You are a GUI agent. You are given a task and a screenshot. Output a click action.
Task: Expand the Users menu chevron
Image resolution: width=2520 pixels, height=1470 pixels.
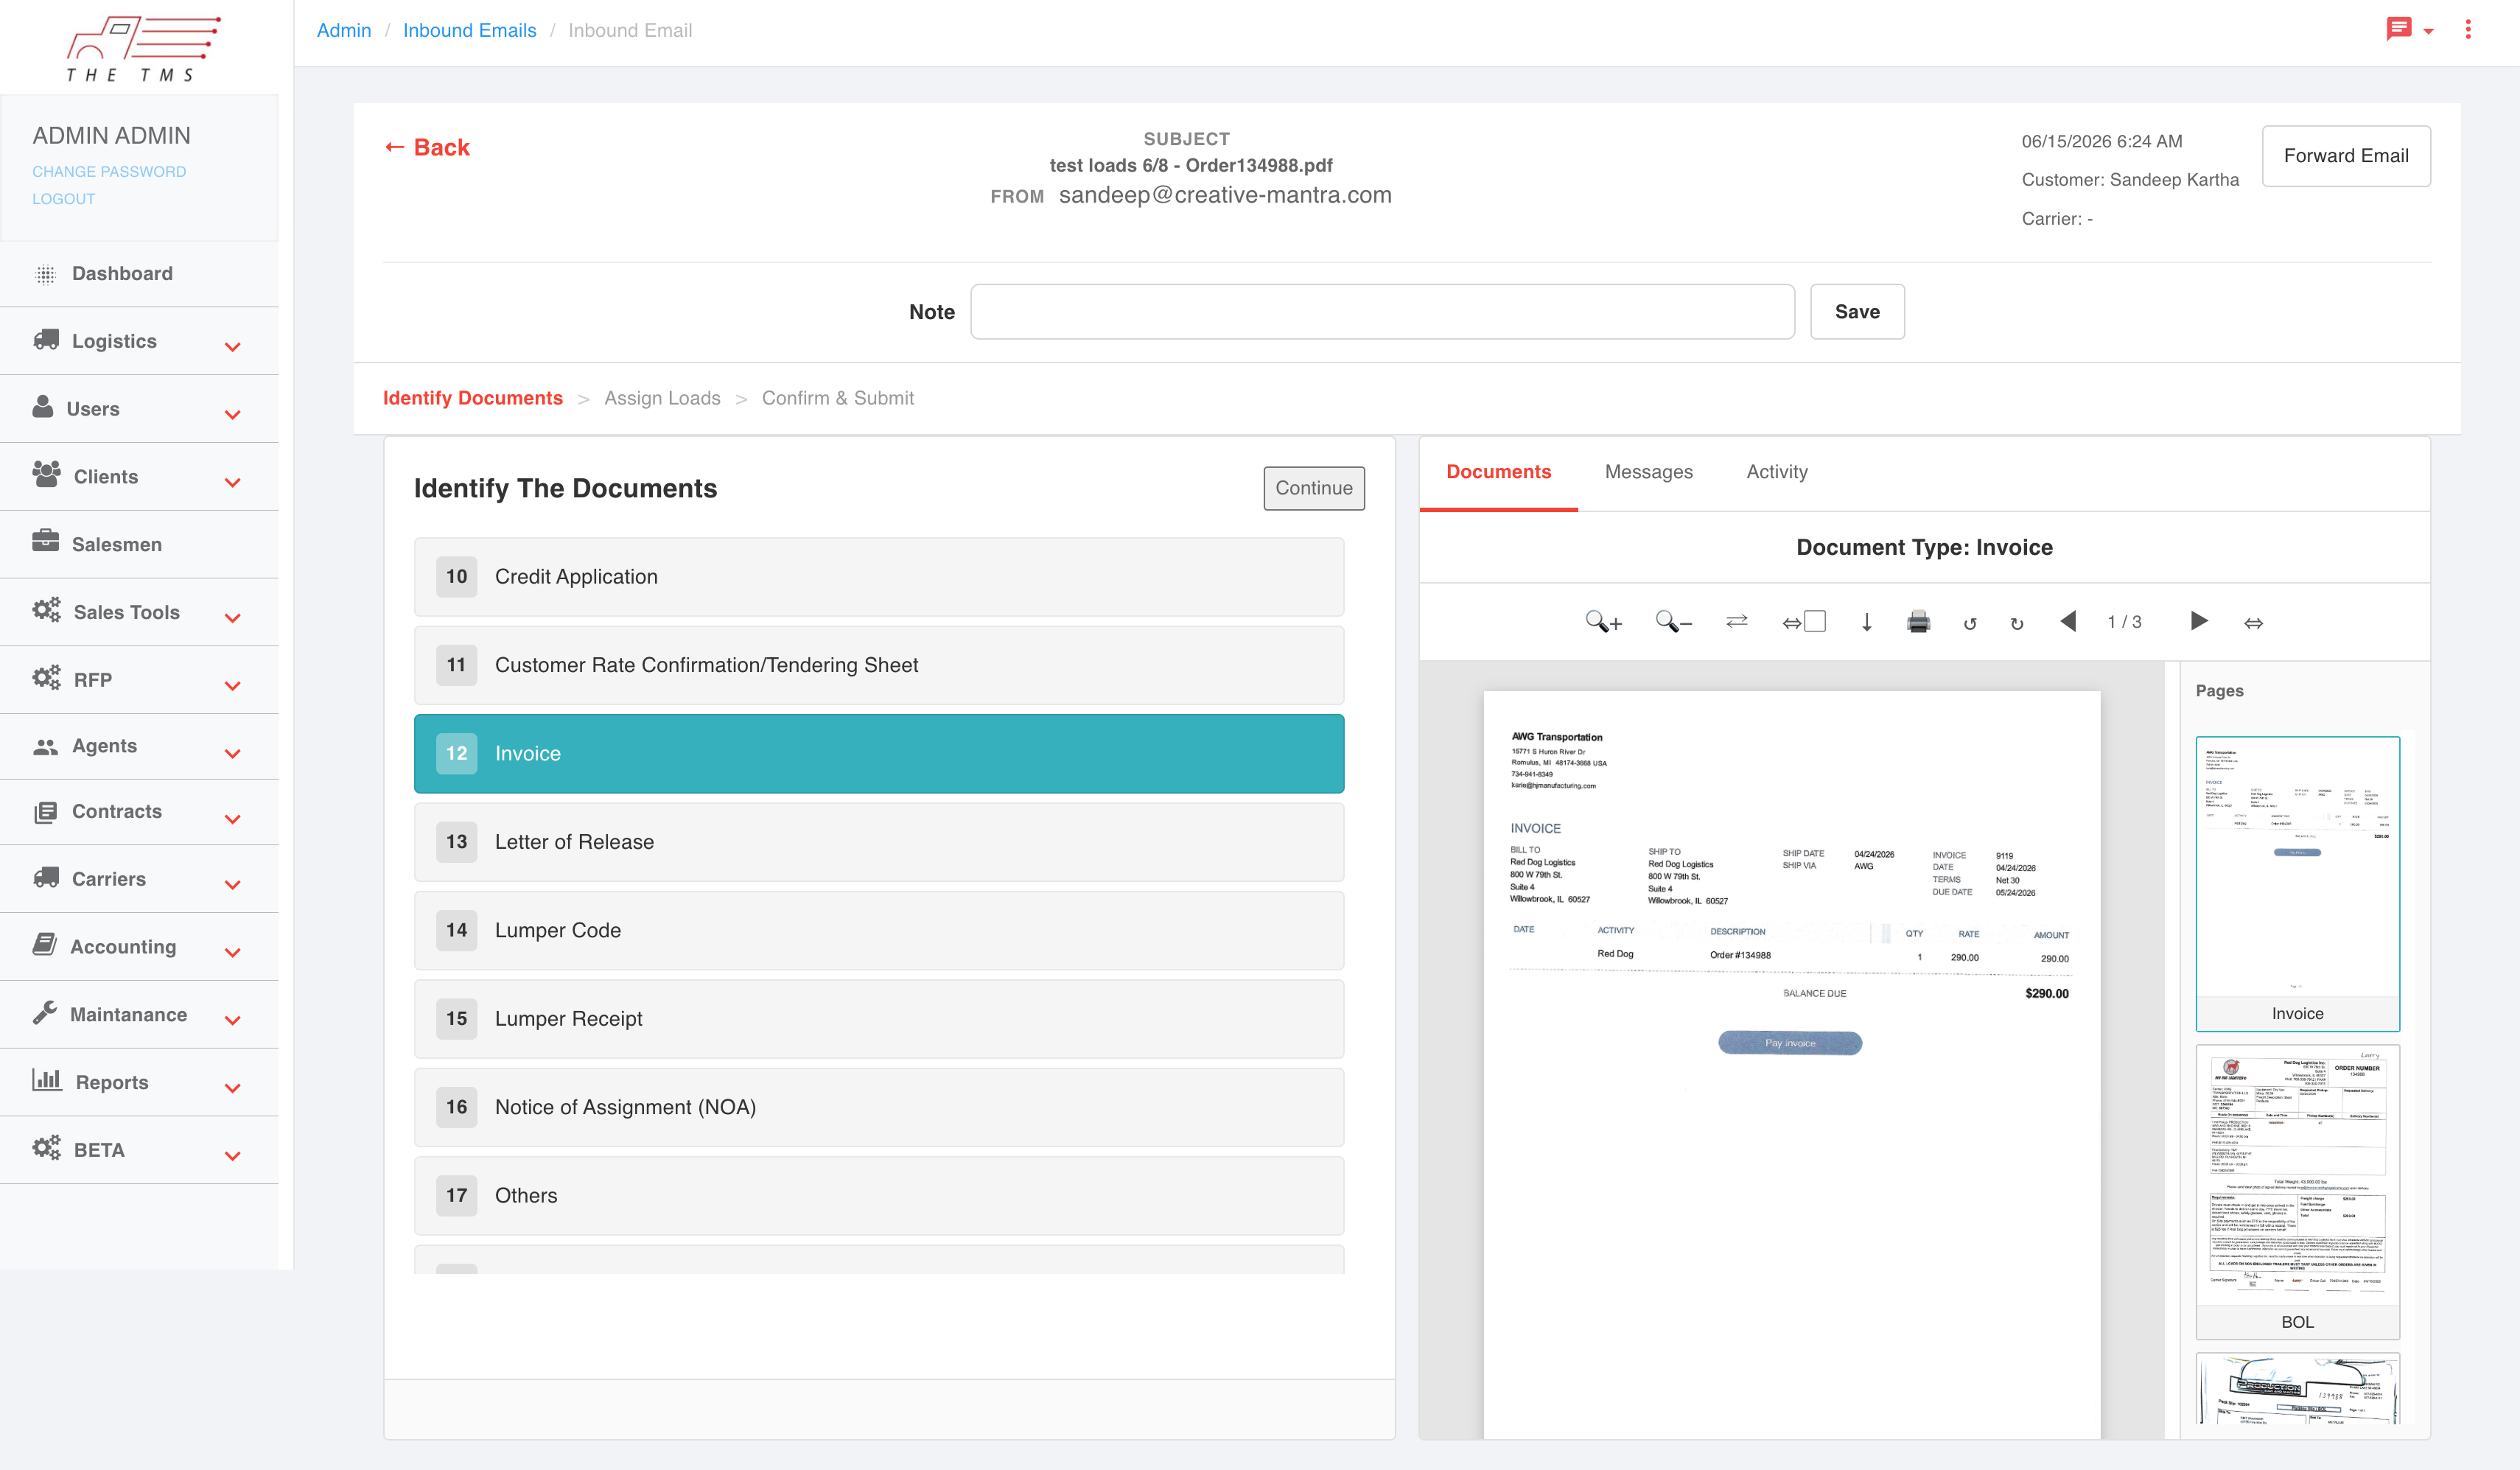[233, 415]
